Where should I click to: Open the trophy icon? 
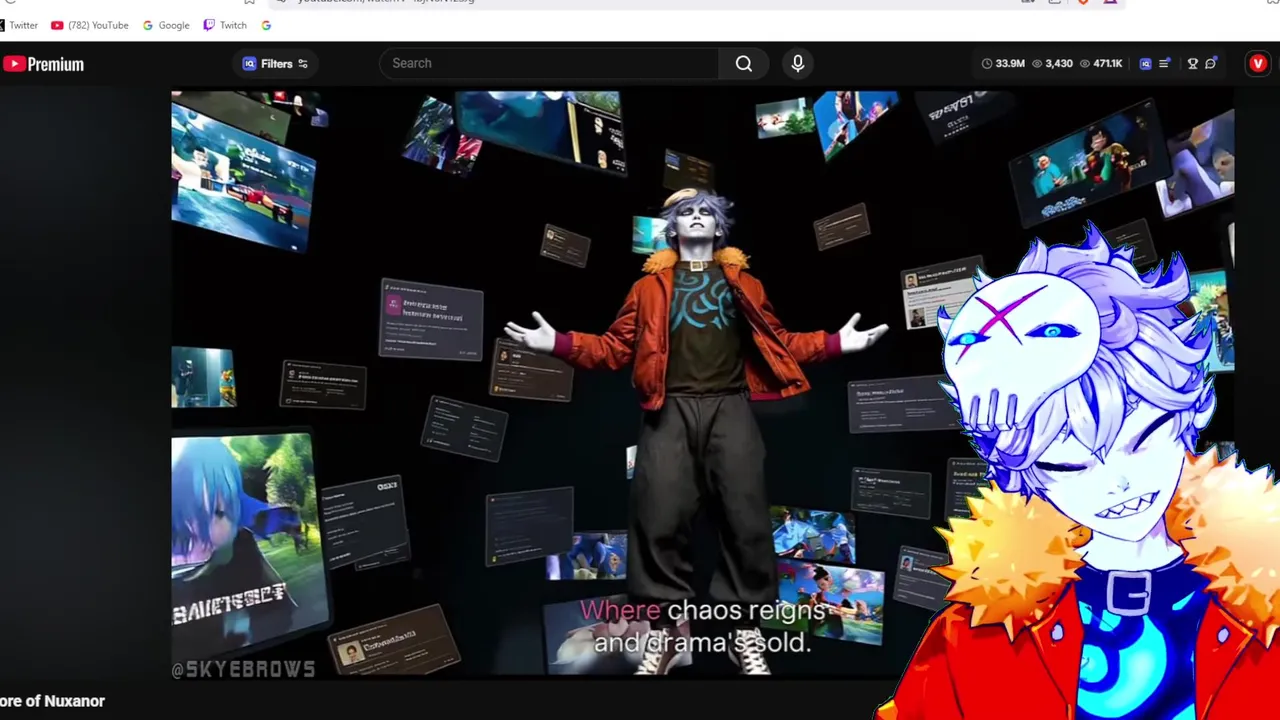pos(1192,64)
